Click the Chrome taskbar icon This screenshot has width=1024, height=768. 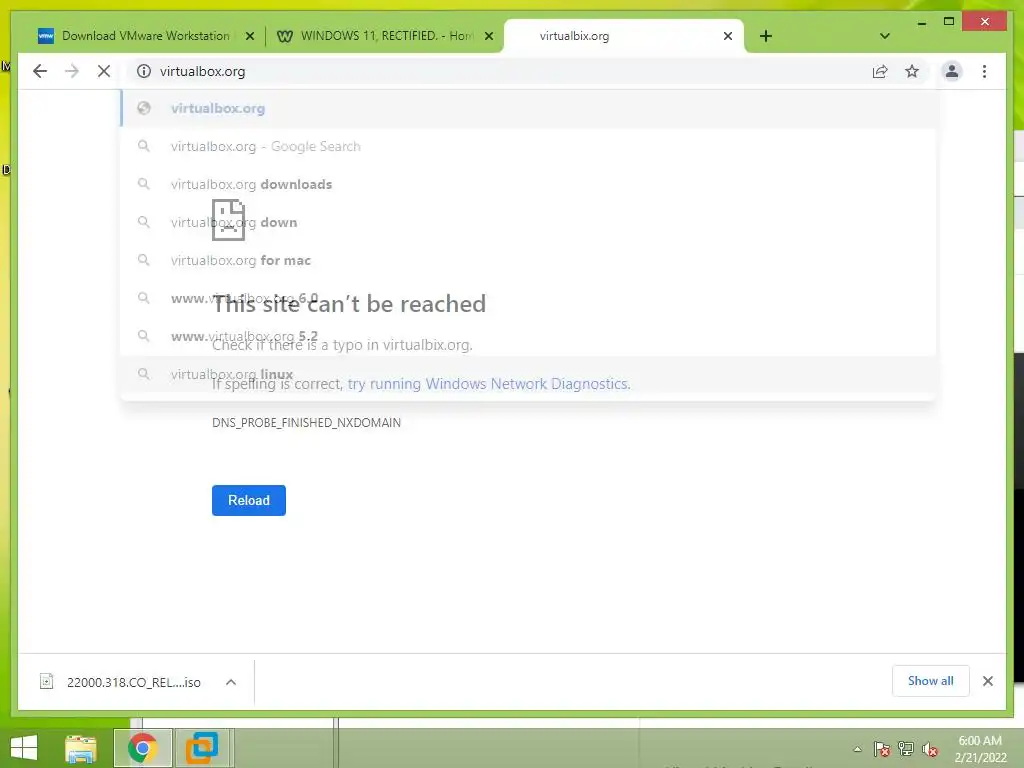click(x=142, y=748)
